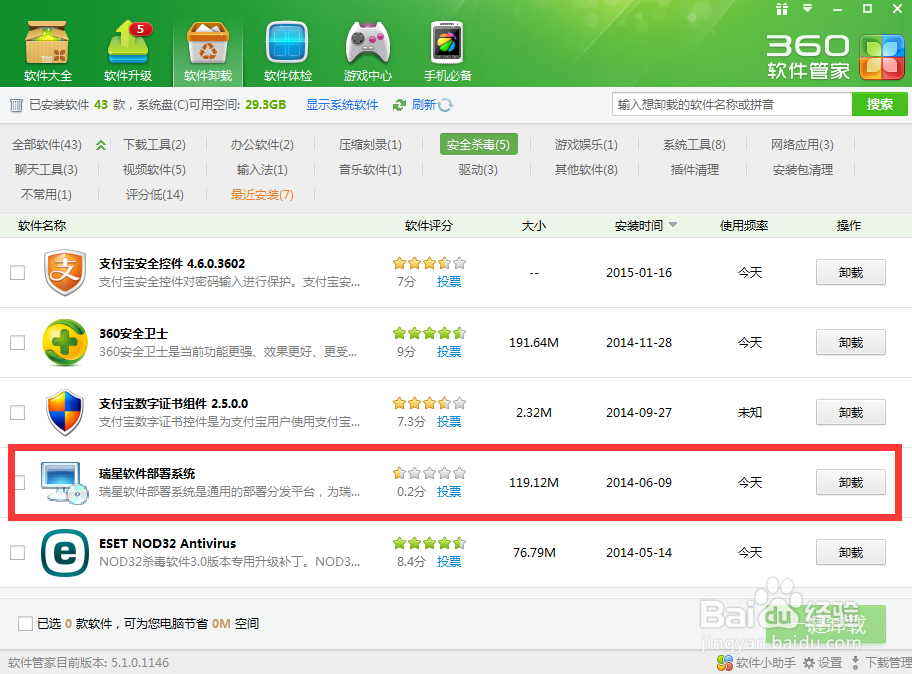Focus the uninstall software search field
The height and width of the screenshot is (674, 912).
[732, 105]
